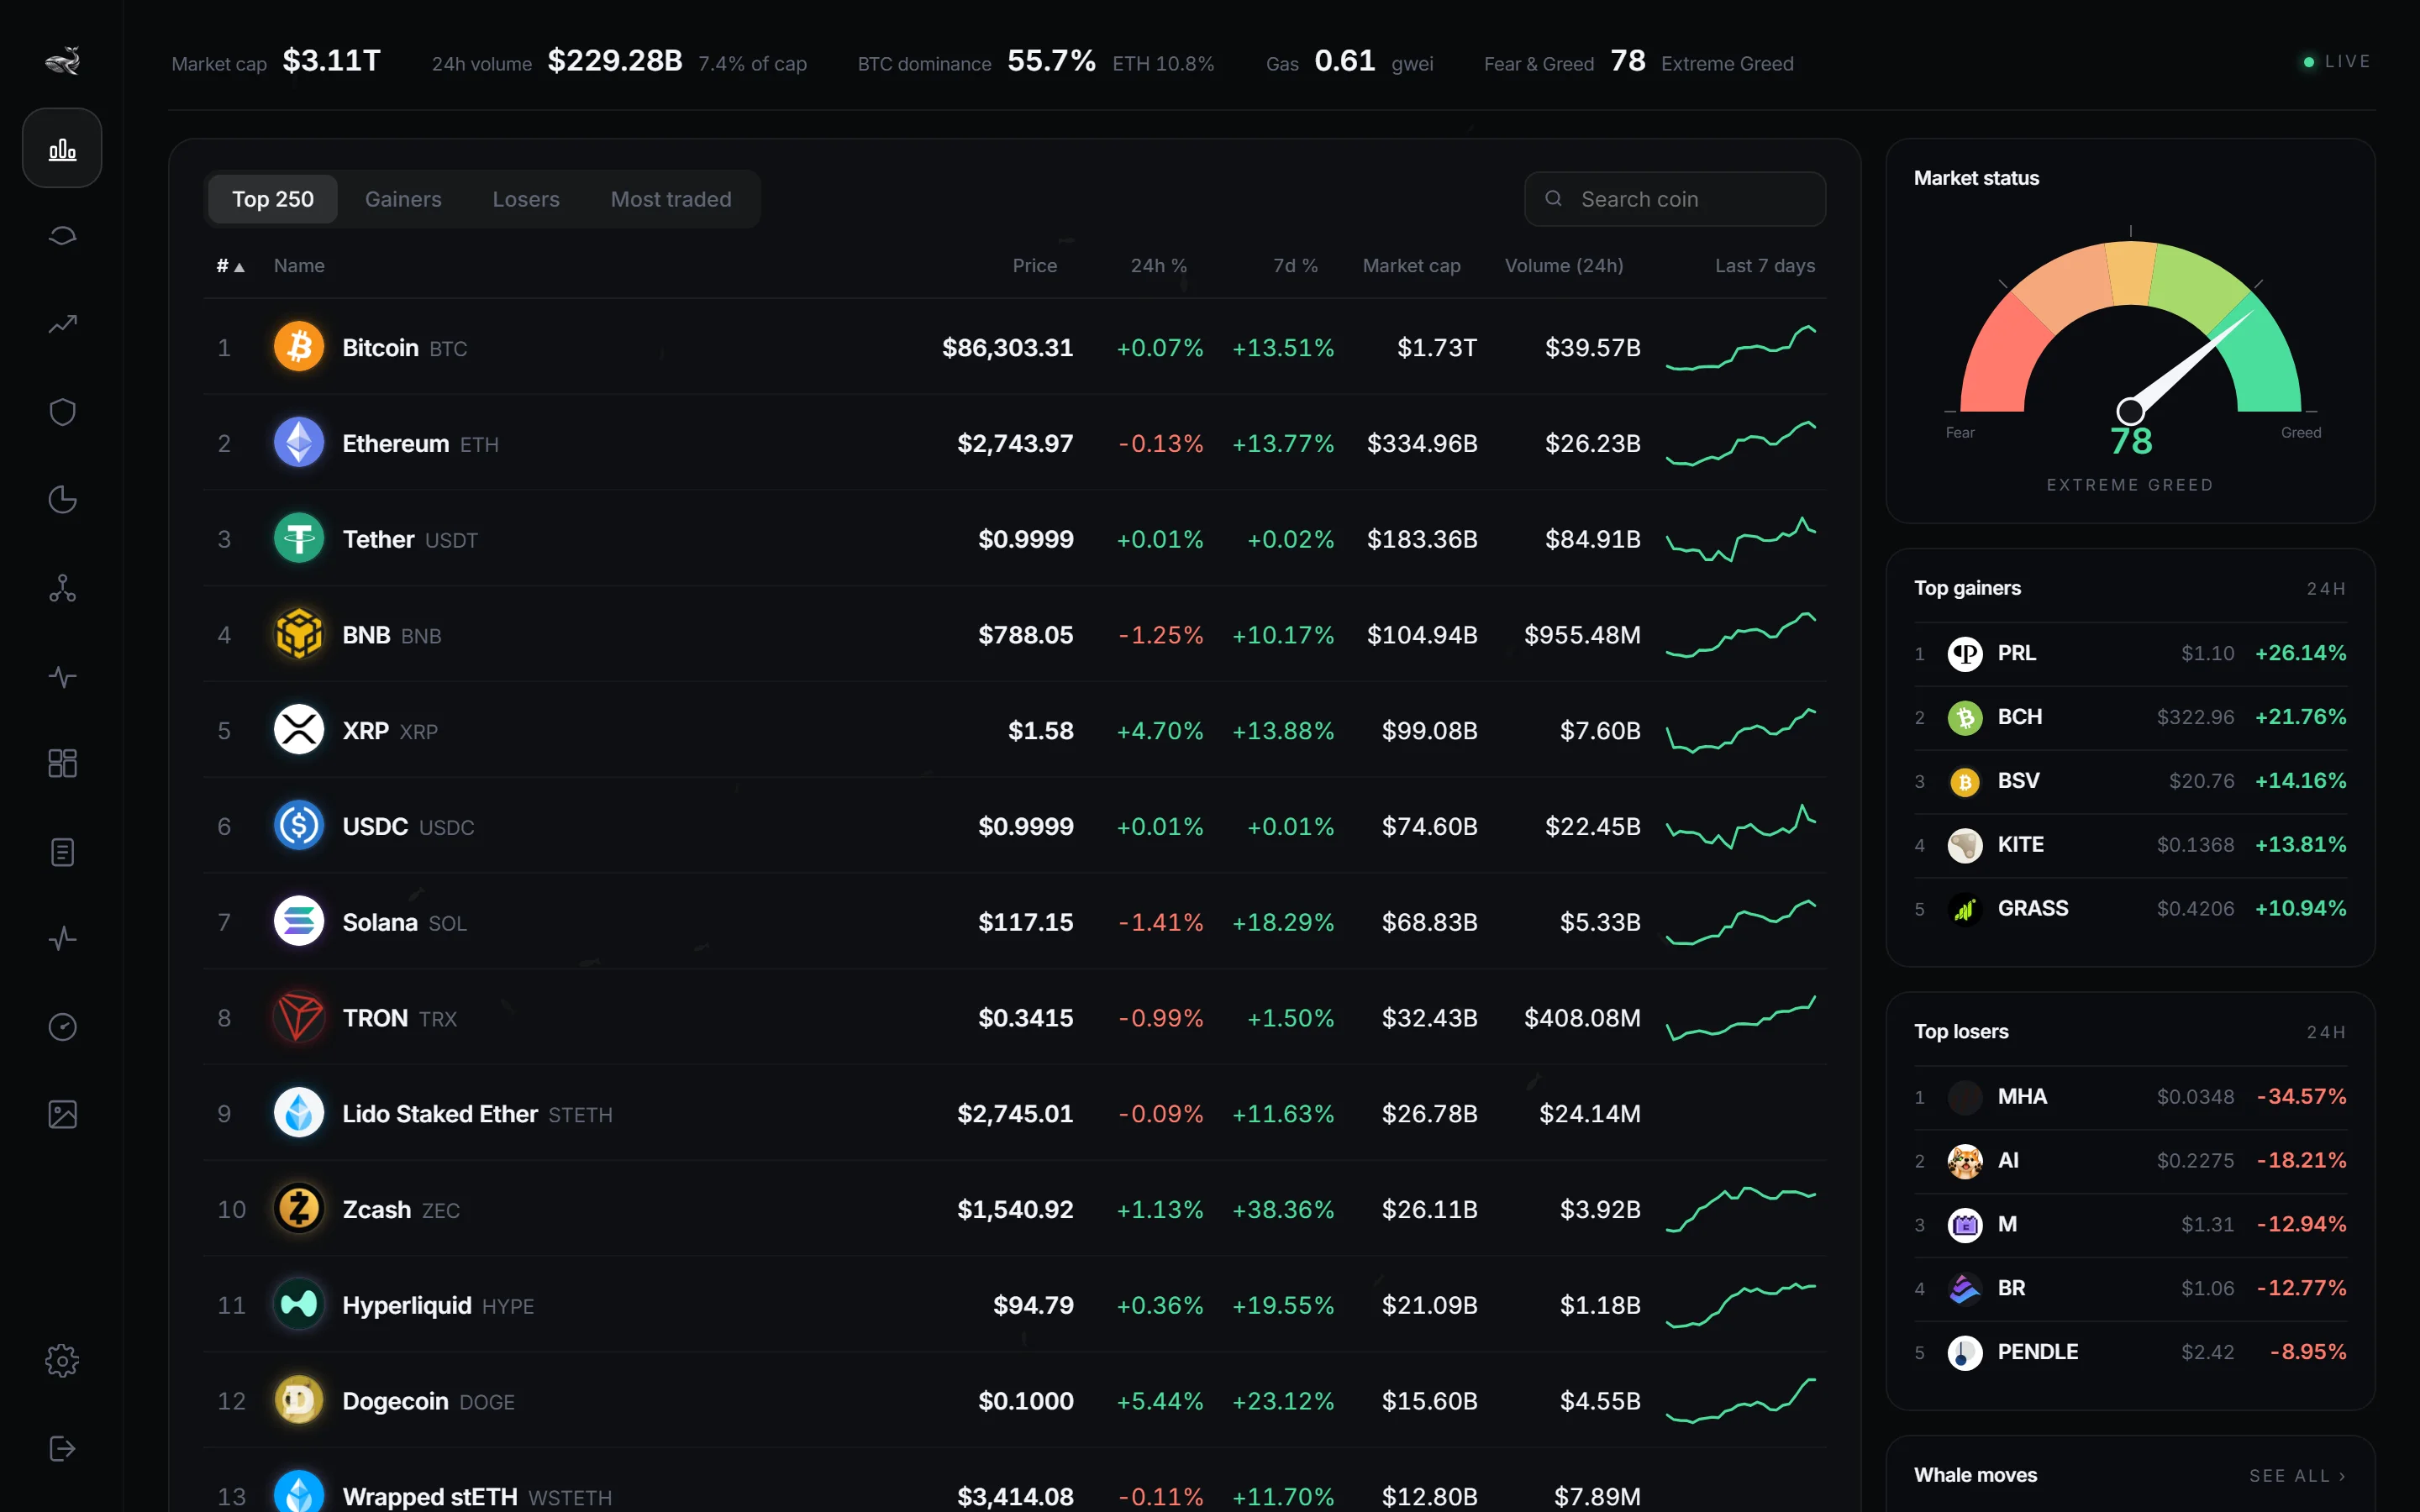2420x1512 pixels.
Task: Sort table by 24h % column header
Action: click(1158, 266)
